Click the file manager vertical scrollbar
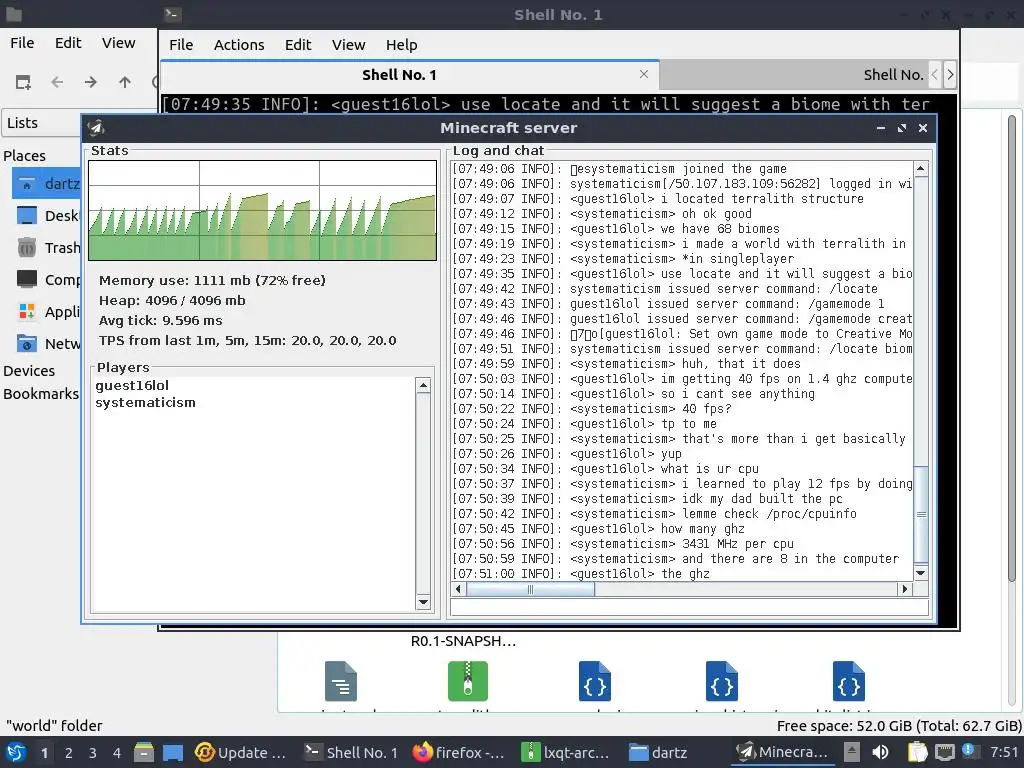The image size is (1024, 768). [1012, 346]
